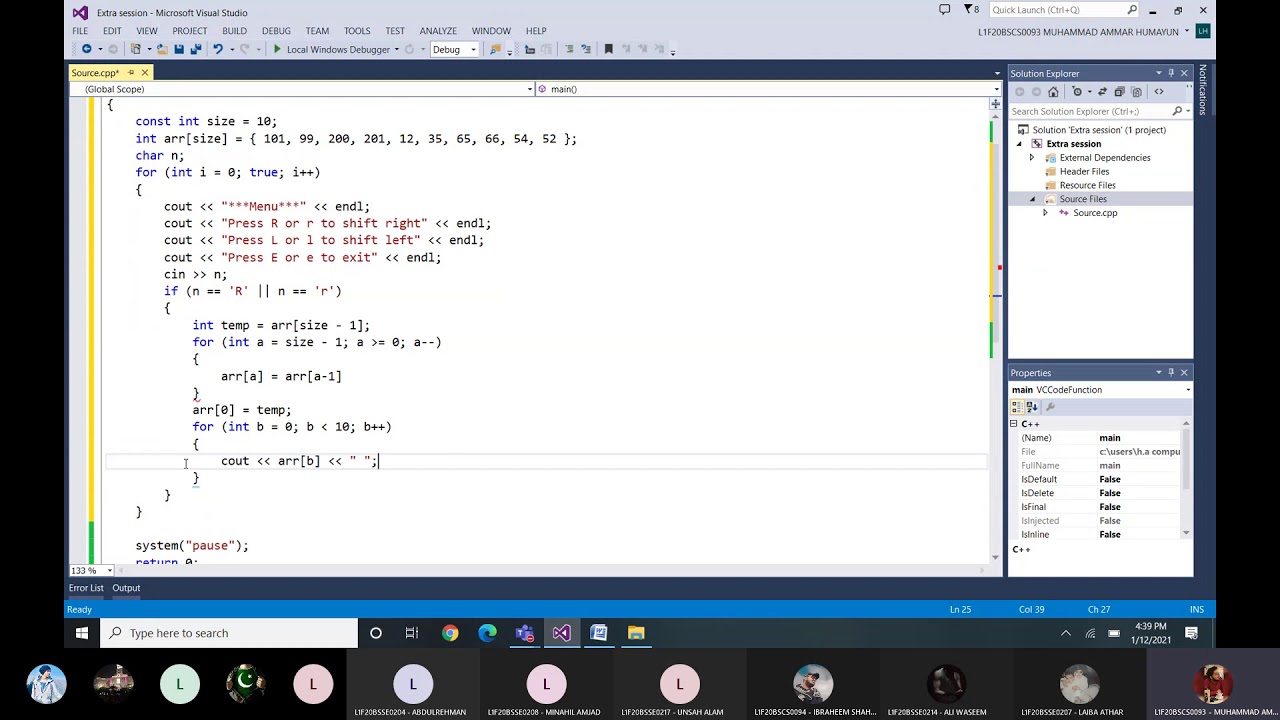Collapse the C++ category in Properties
Image resolution: width=1280 pixels, height=720 pixels.
1013,424
